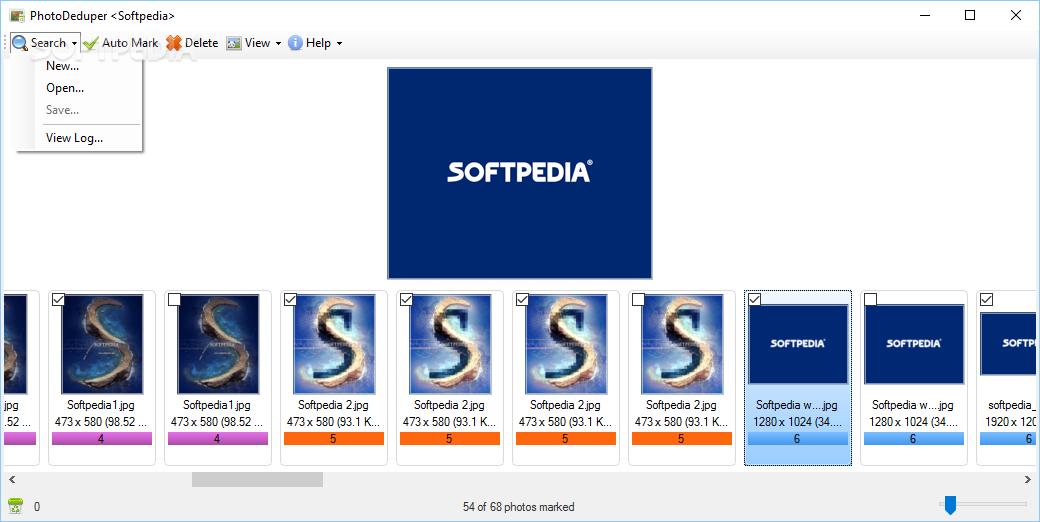This screenshot has width=1040, height=522.
Task: Uncheck the checked Softpedia1.jpg photo checkbox
Action: (x=58, y=300)
